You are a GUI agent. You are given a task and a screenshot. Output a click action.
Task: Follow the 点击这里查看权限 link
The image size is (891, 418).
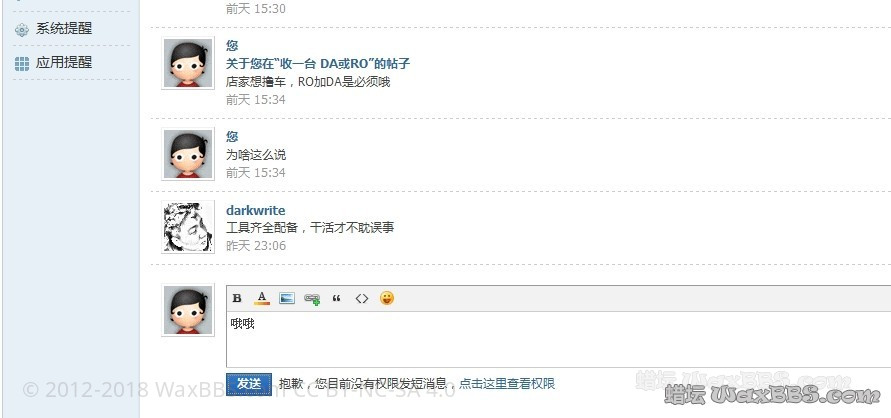[507, 384]
